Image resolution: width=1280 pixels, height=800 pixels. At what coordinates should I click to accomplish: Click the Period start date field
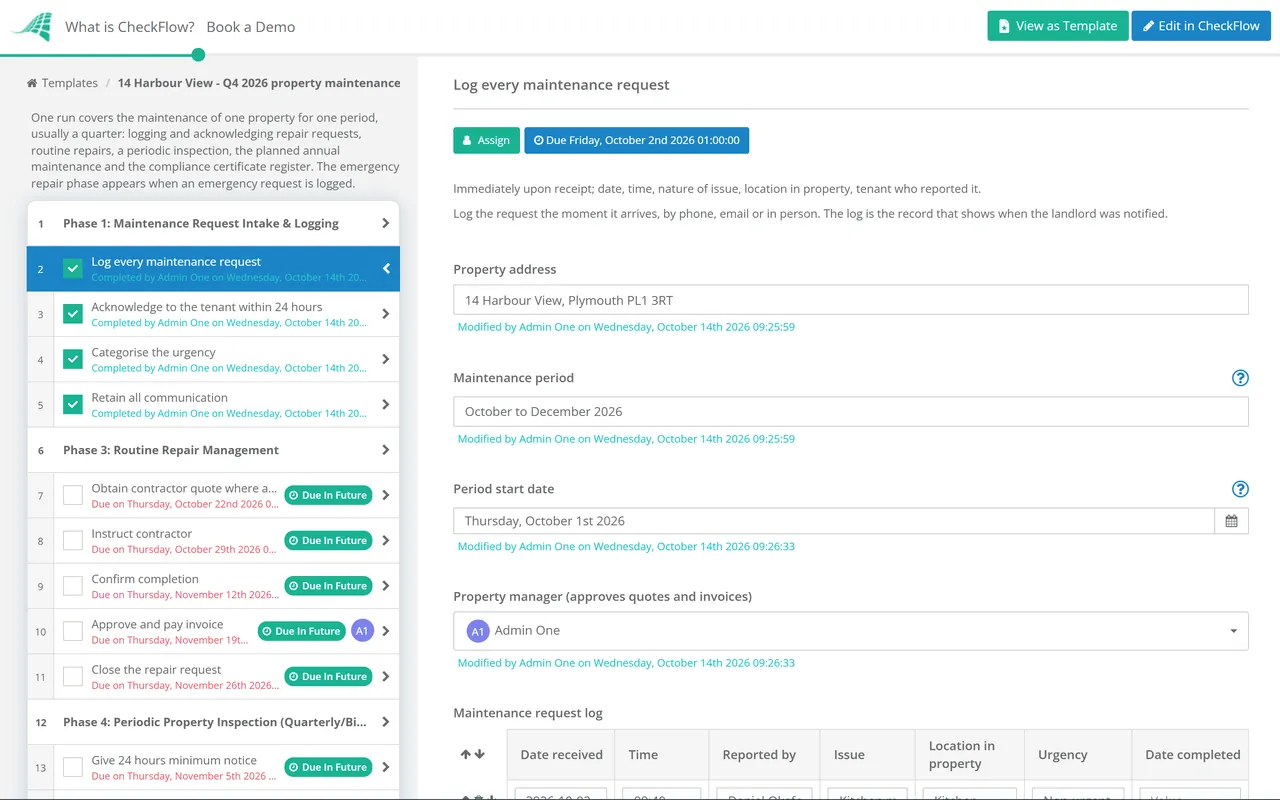834,521
